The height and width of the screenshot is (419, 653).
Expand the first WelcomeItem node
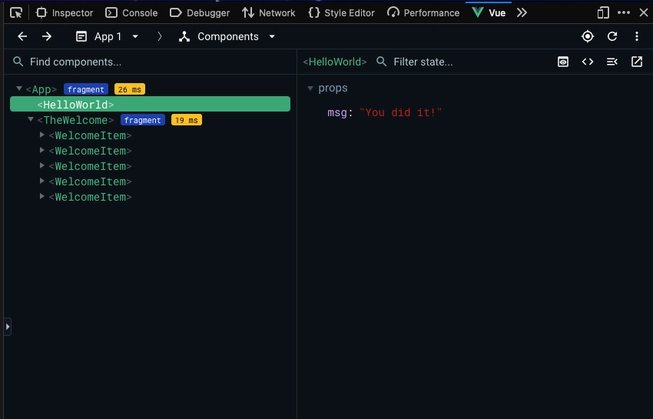coord(42,135)
